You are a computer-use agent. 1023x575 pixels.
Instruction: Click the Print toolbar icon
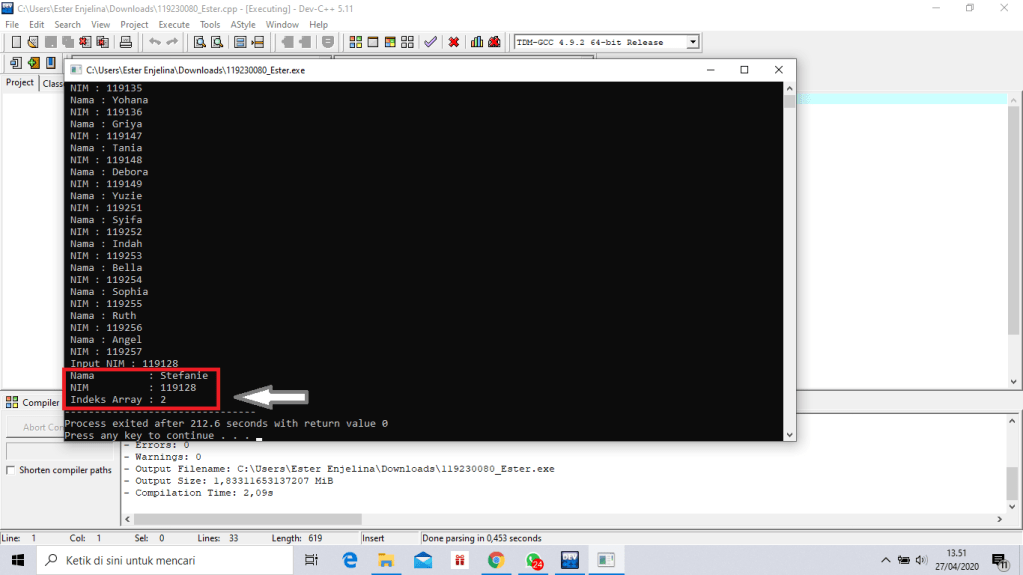click(x=126, y=42)
